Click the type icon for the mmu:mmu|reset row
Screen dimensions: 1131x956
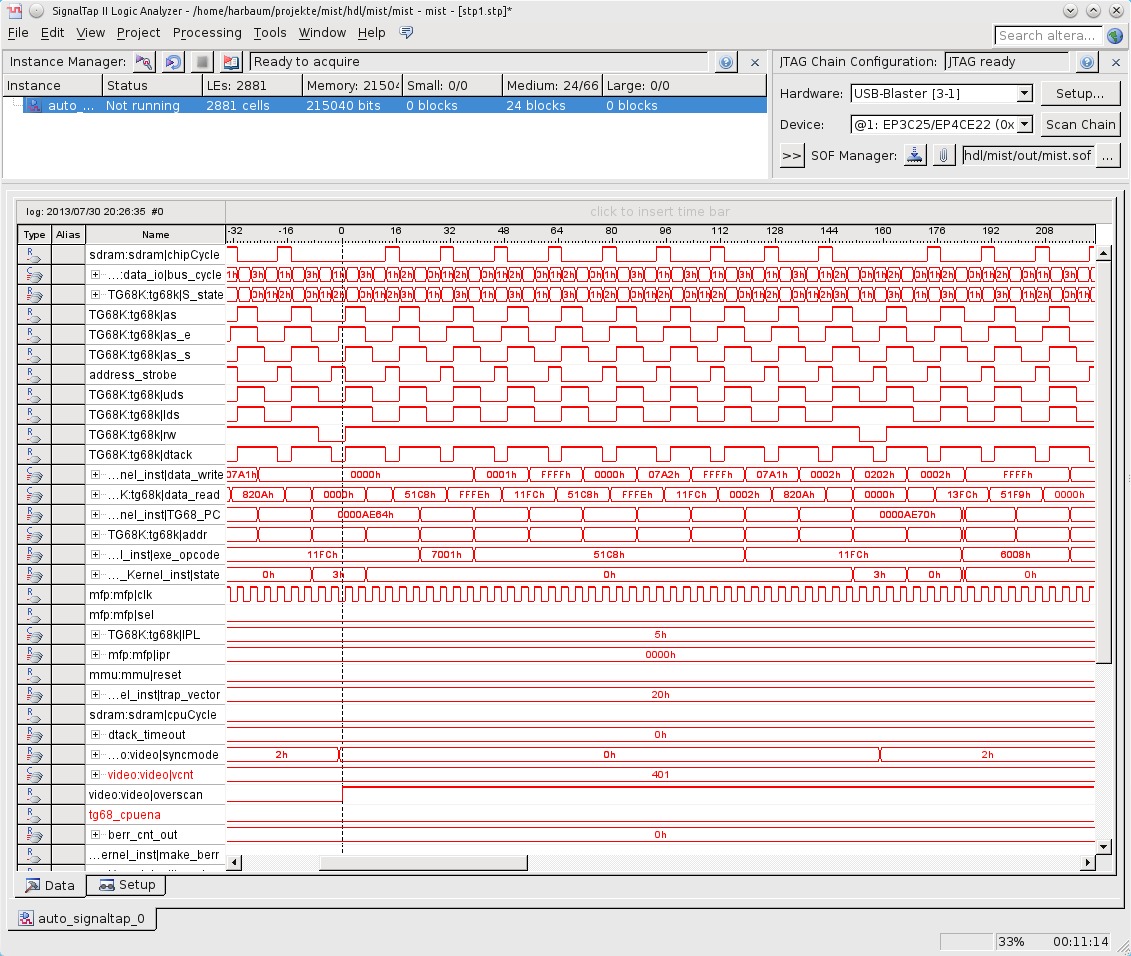(x=34, y=675)
